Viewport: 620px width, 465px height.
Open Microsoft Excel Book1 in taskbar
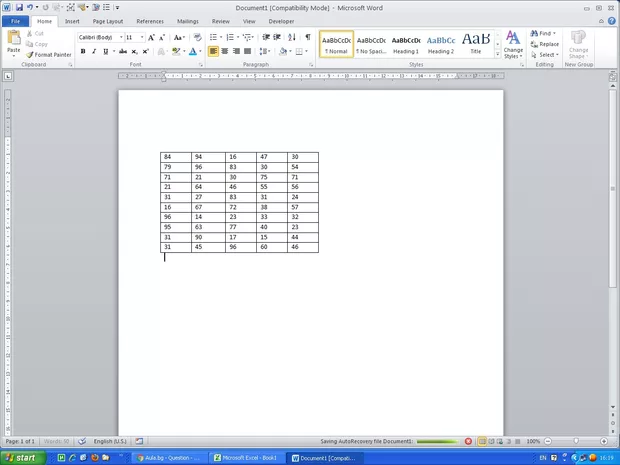pos(246,457)
